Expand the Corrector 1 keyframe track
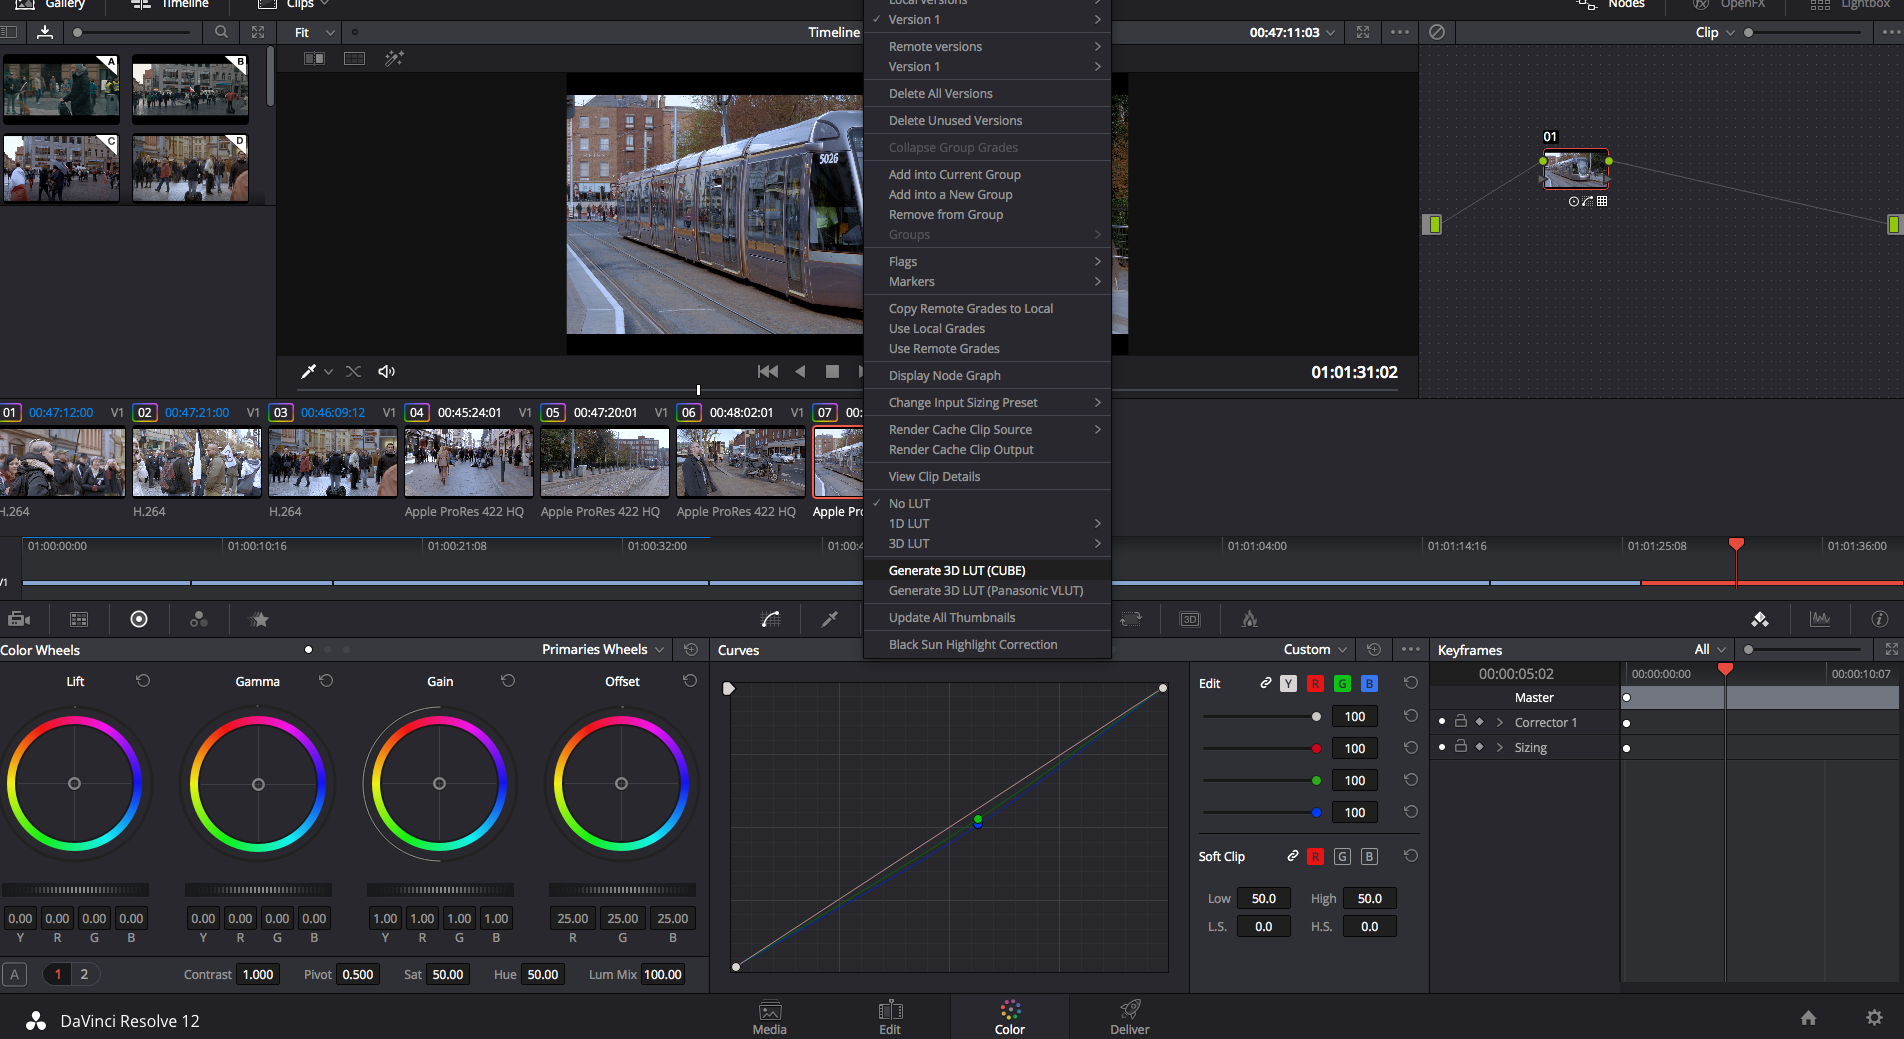The width and height of the screenshot is (1904, 1039). (x=1500, y=722)
